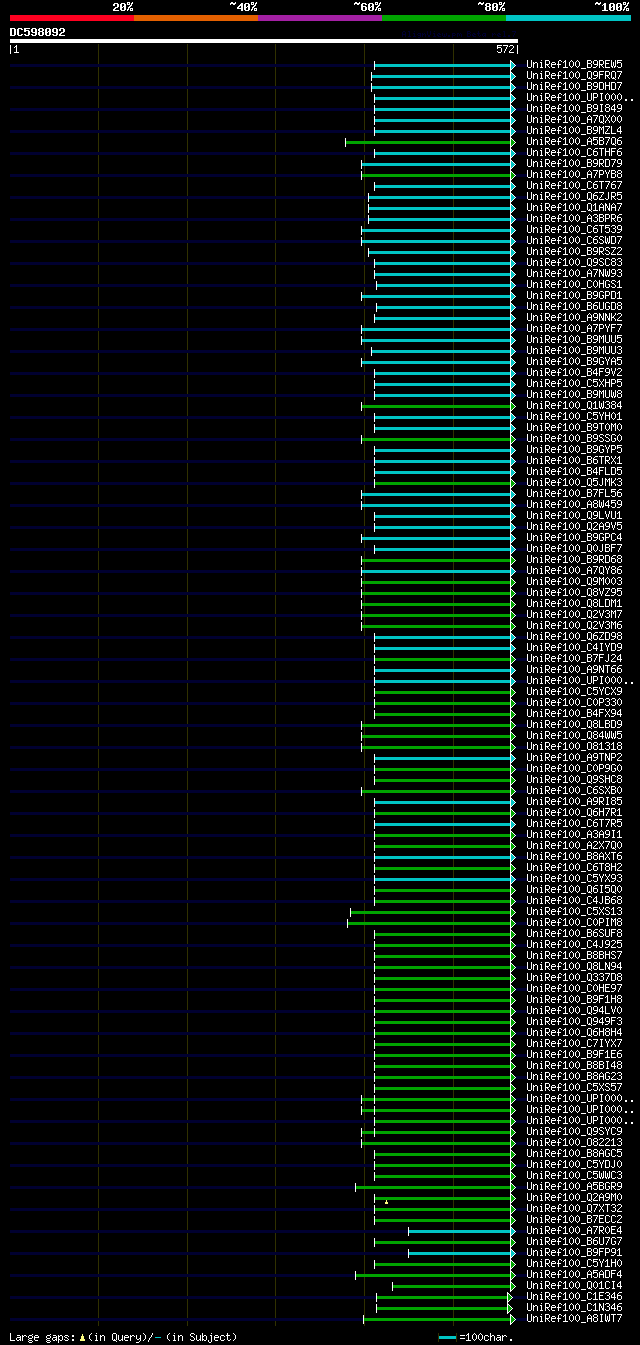The width and height of the screenshot is (640, 1345).
Task: Open hit UniRef100_C0P330
Action: (574, 702)
